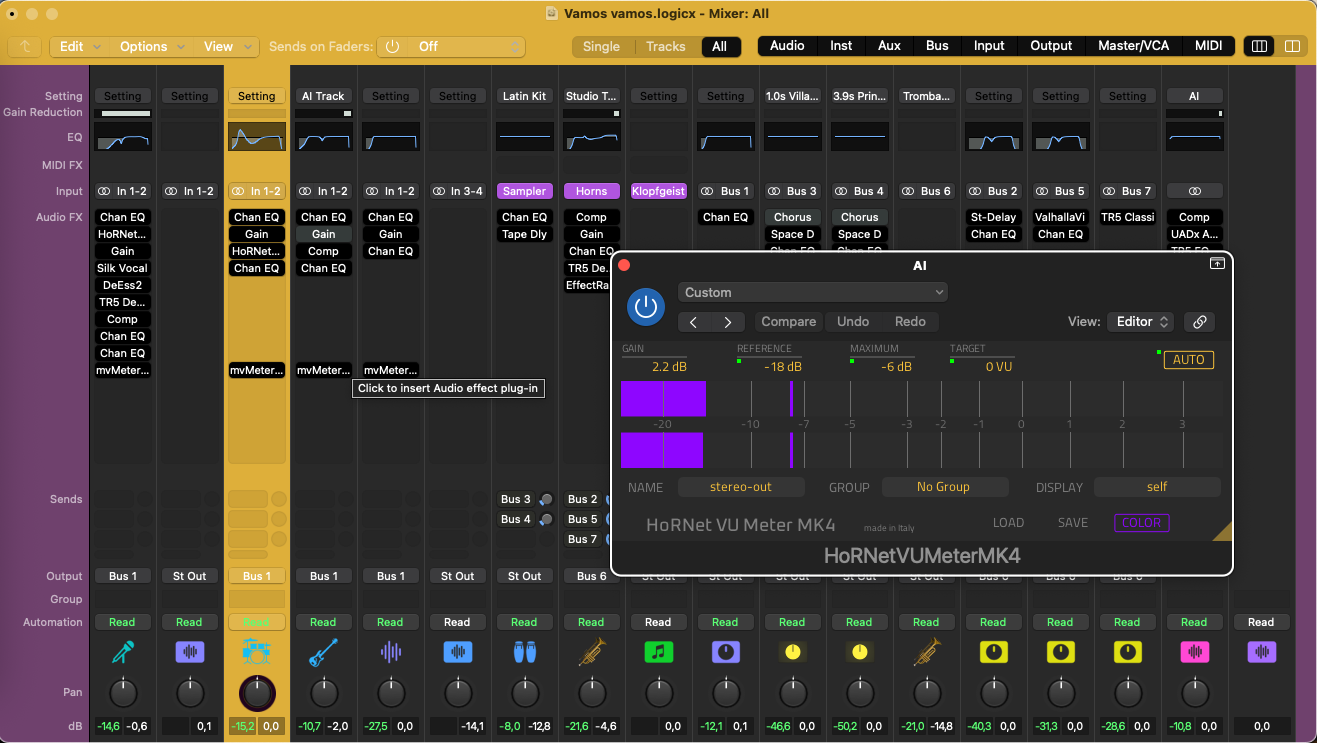The image size is (1317, 743).
Task: Click the blue conga drums track icon
Action: [524, 652]
